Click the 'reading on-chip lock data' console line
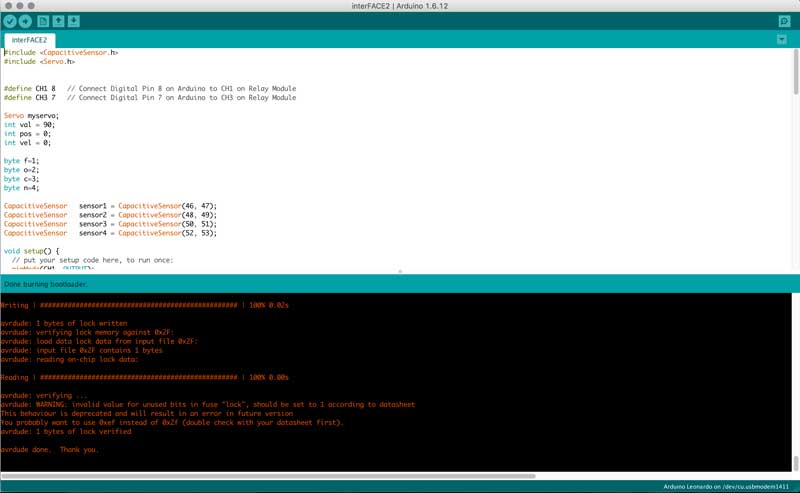This screenshot has width=800, height=493. (x=69, y=359)
